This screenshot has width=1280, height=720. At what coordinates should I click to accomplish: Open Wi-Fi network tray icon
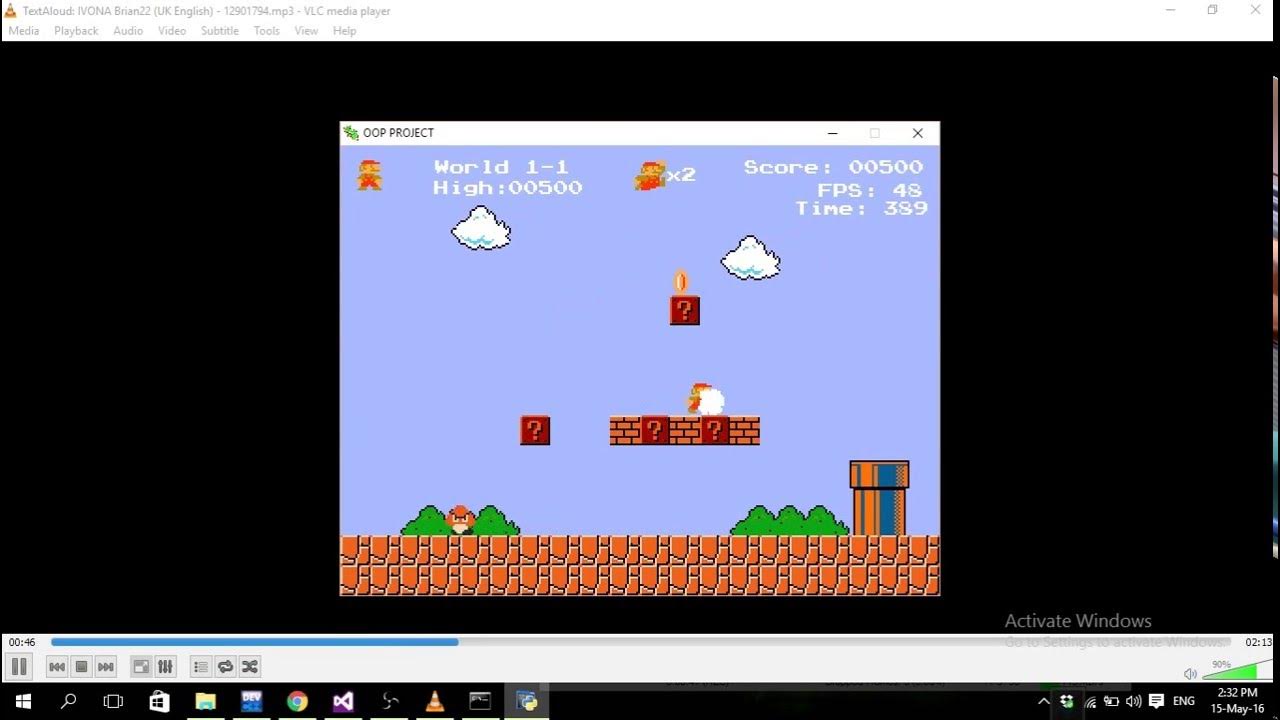pyautogui.click(x=1090, y=701)
